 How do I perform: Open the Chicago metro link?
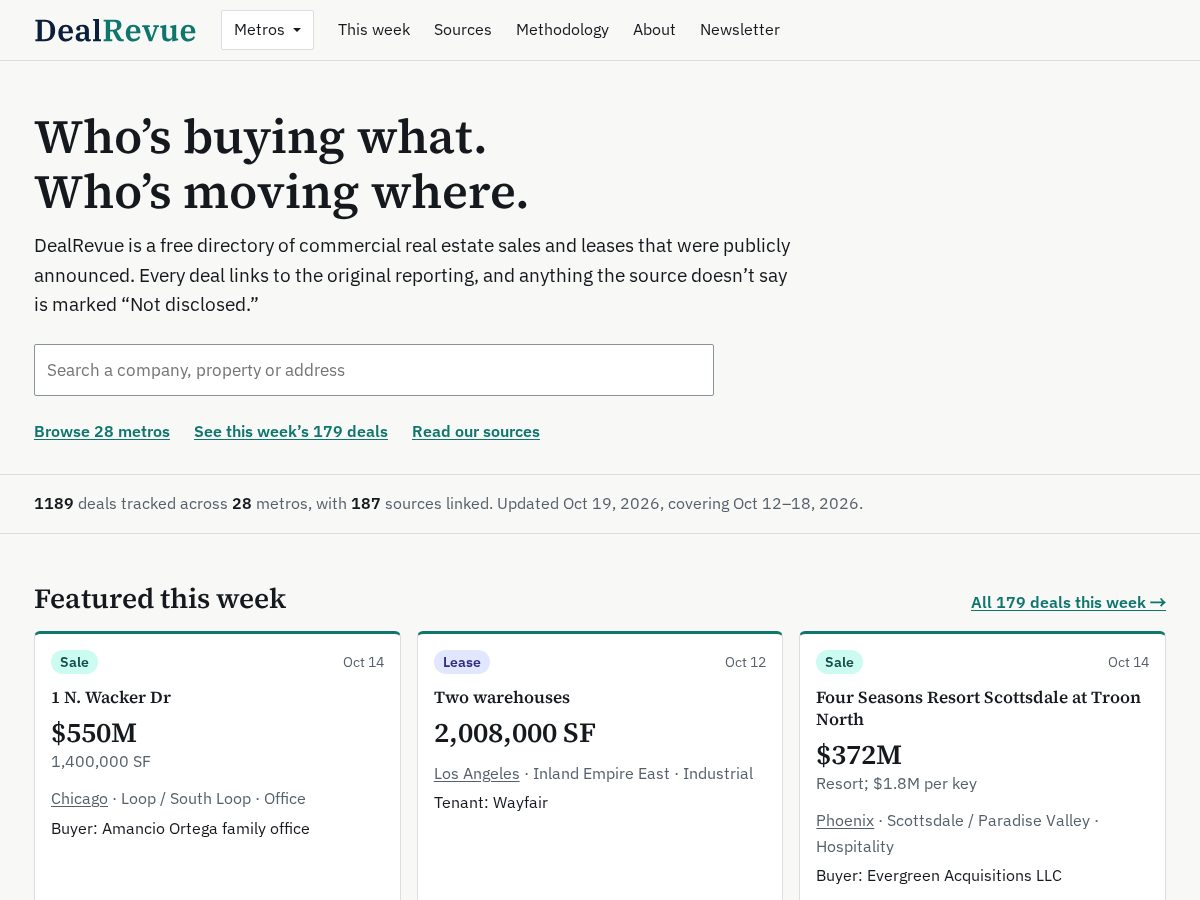click(x=79, y=799)
